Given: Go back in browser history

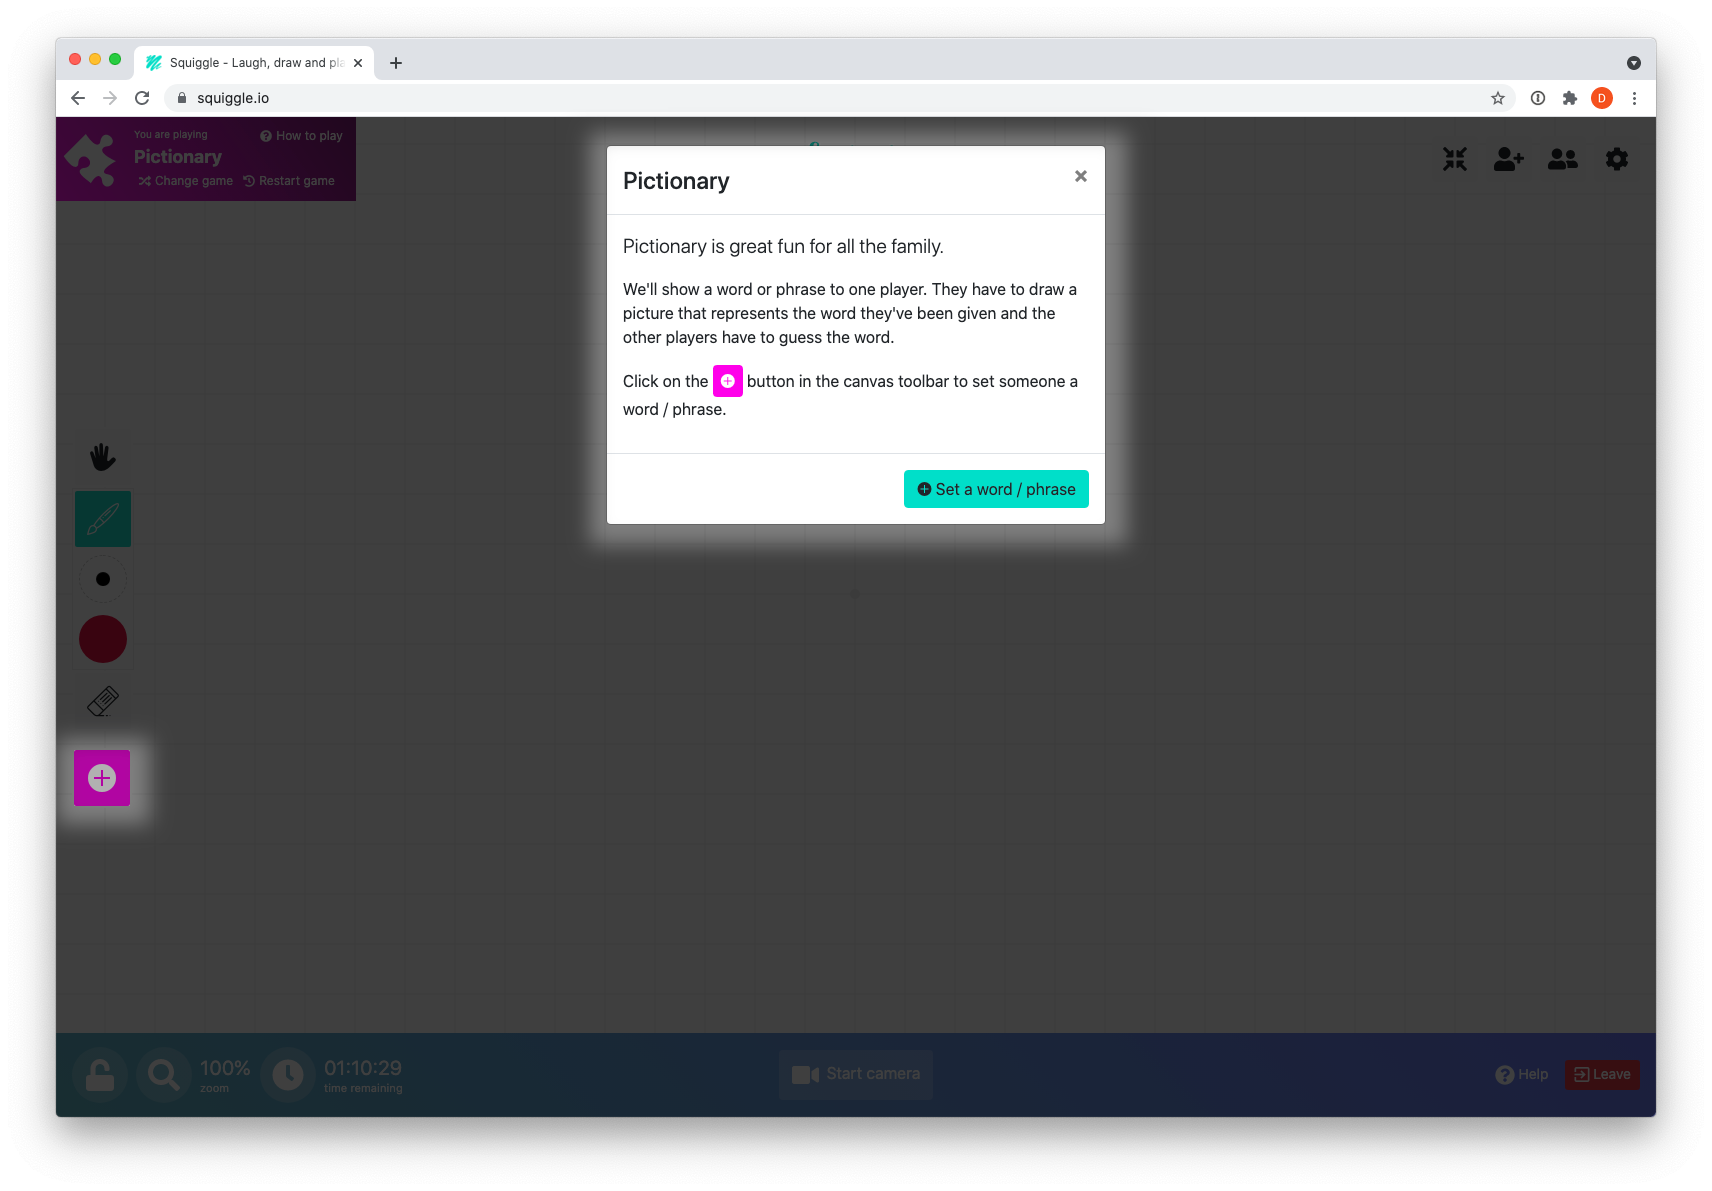Looking at the screenshot, I should pyautogui.click(x=78, y=98).
